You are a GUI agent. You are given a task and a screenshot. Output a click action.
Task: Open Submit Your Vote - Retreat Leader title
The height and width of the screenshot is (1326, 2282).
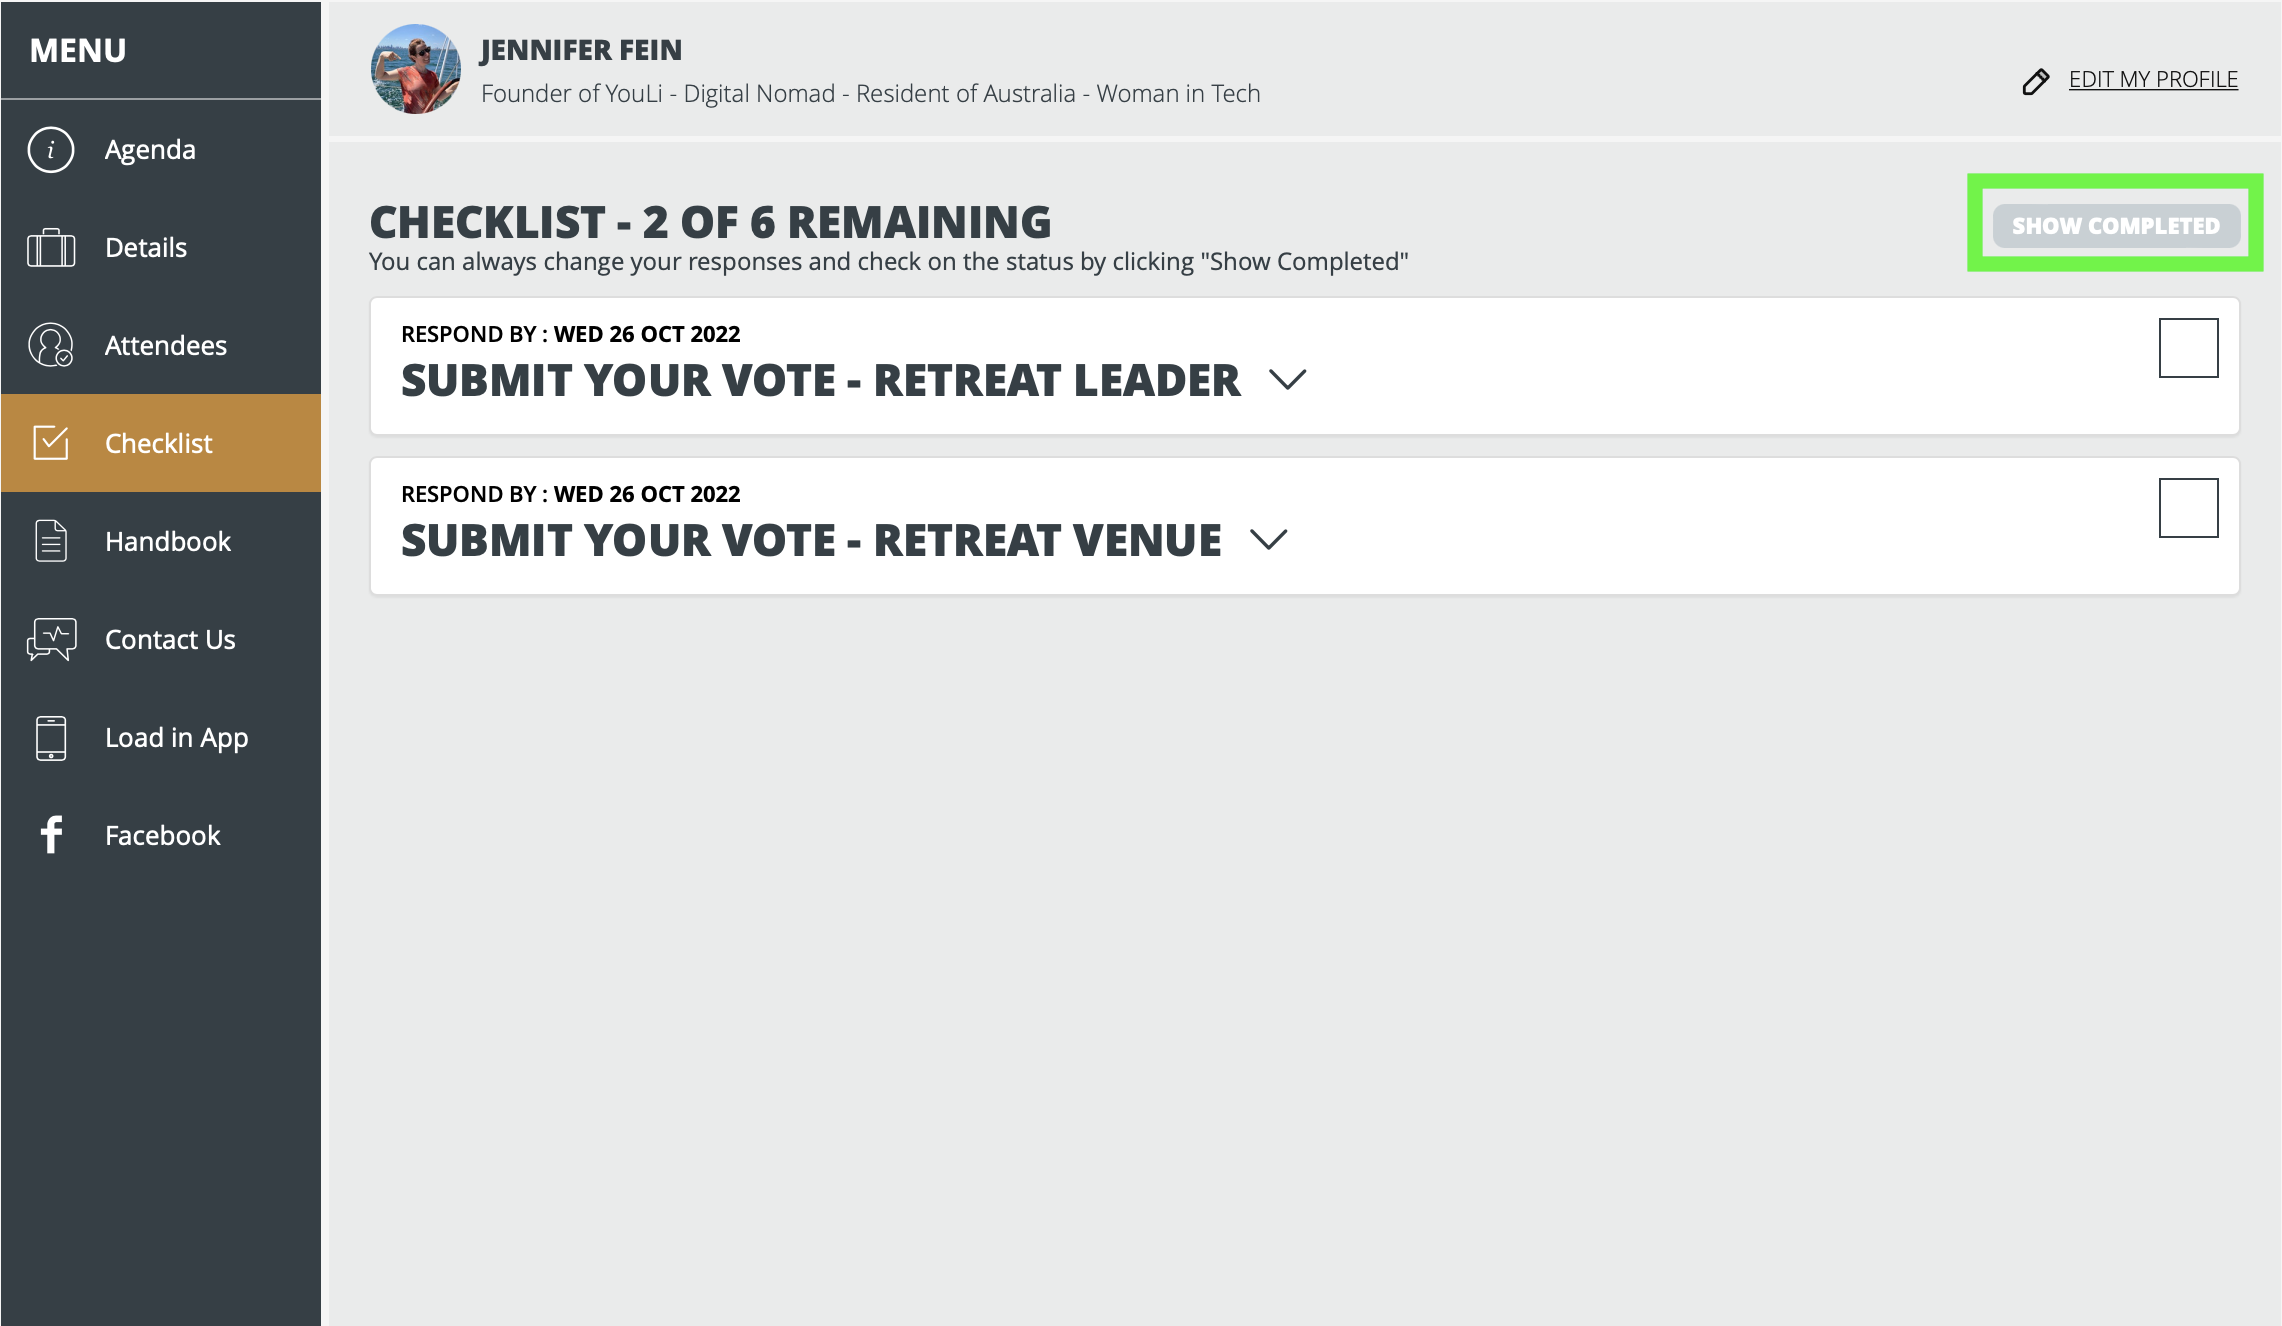pos(820,381)
